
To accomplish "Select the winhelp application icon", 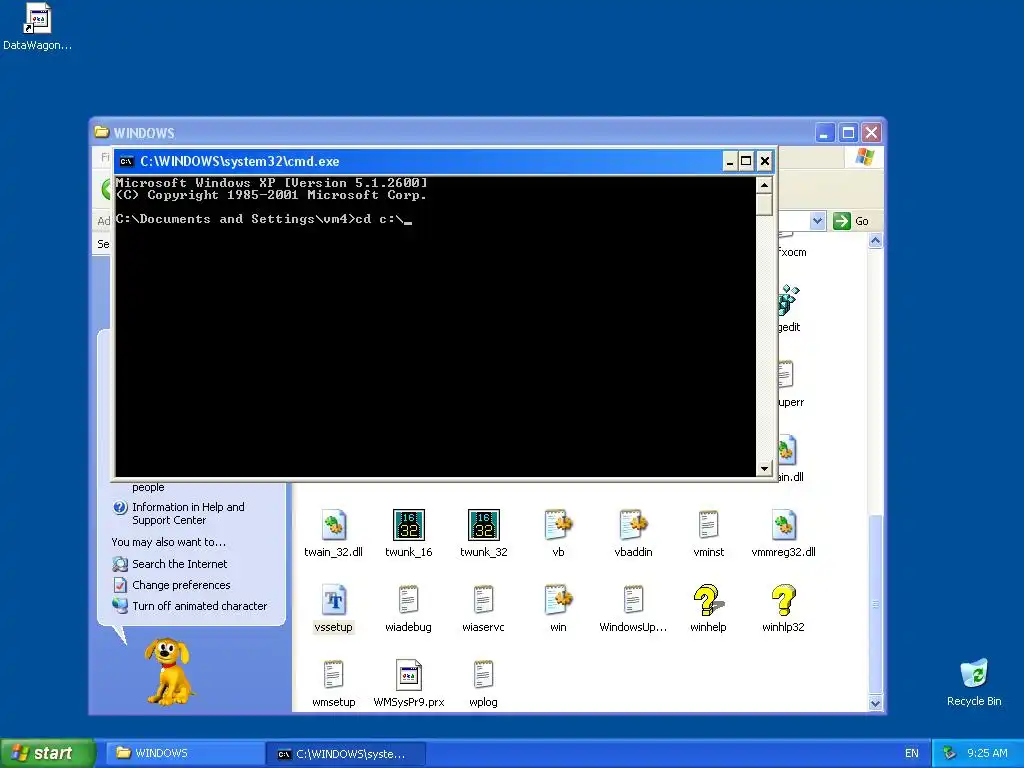I will click(709, 600).
